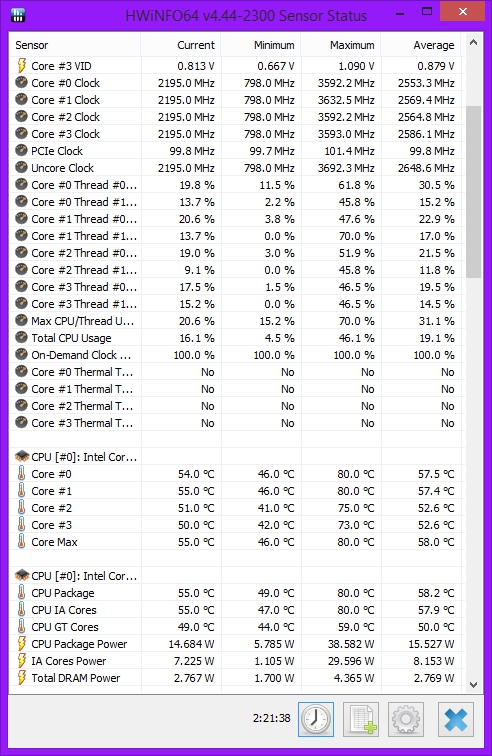Click the clock reset timer icon

tap(316, 719)
